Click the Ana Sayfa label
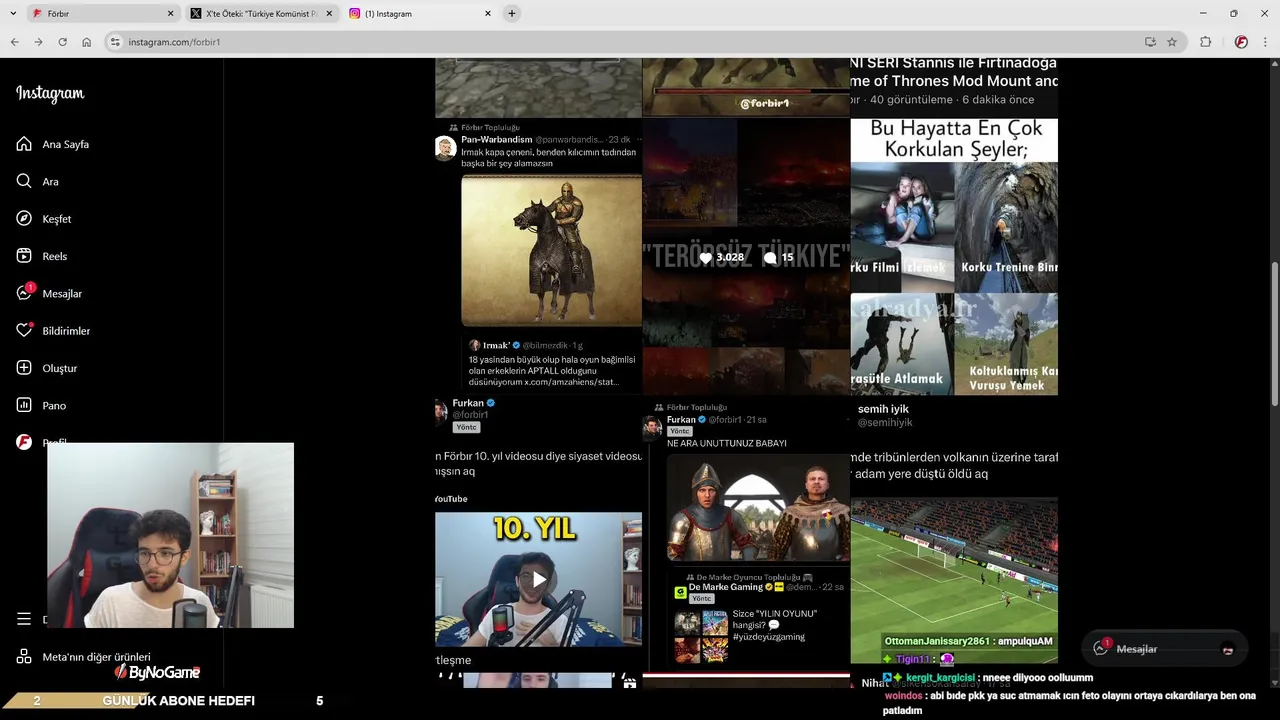Viewport: 1280px width, 720px height. 66,145
